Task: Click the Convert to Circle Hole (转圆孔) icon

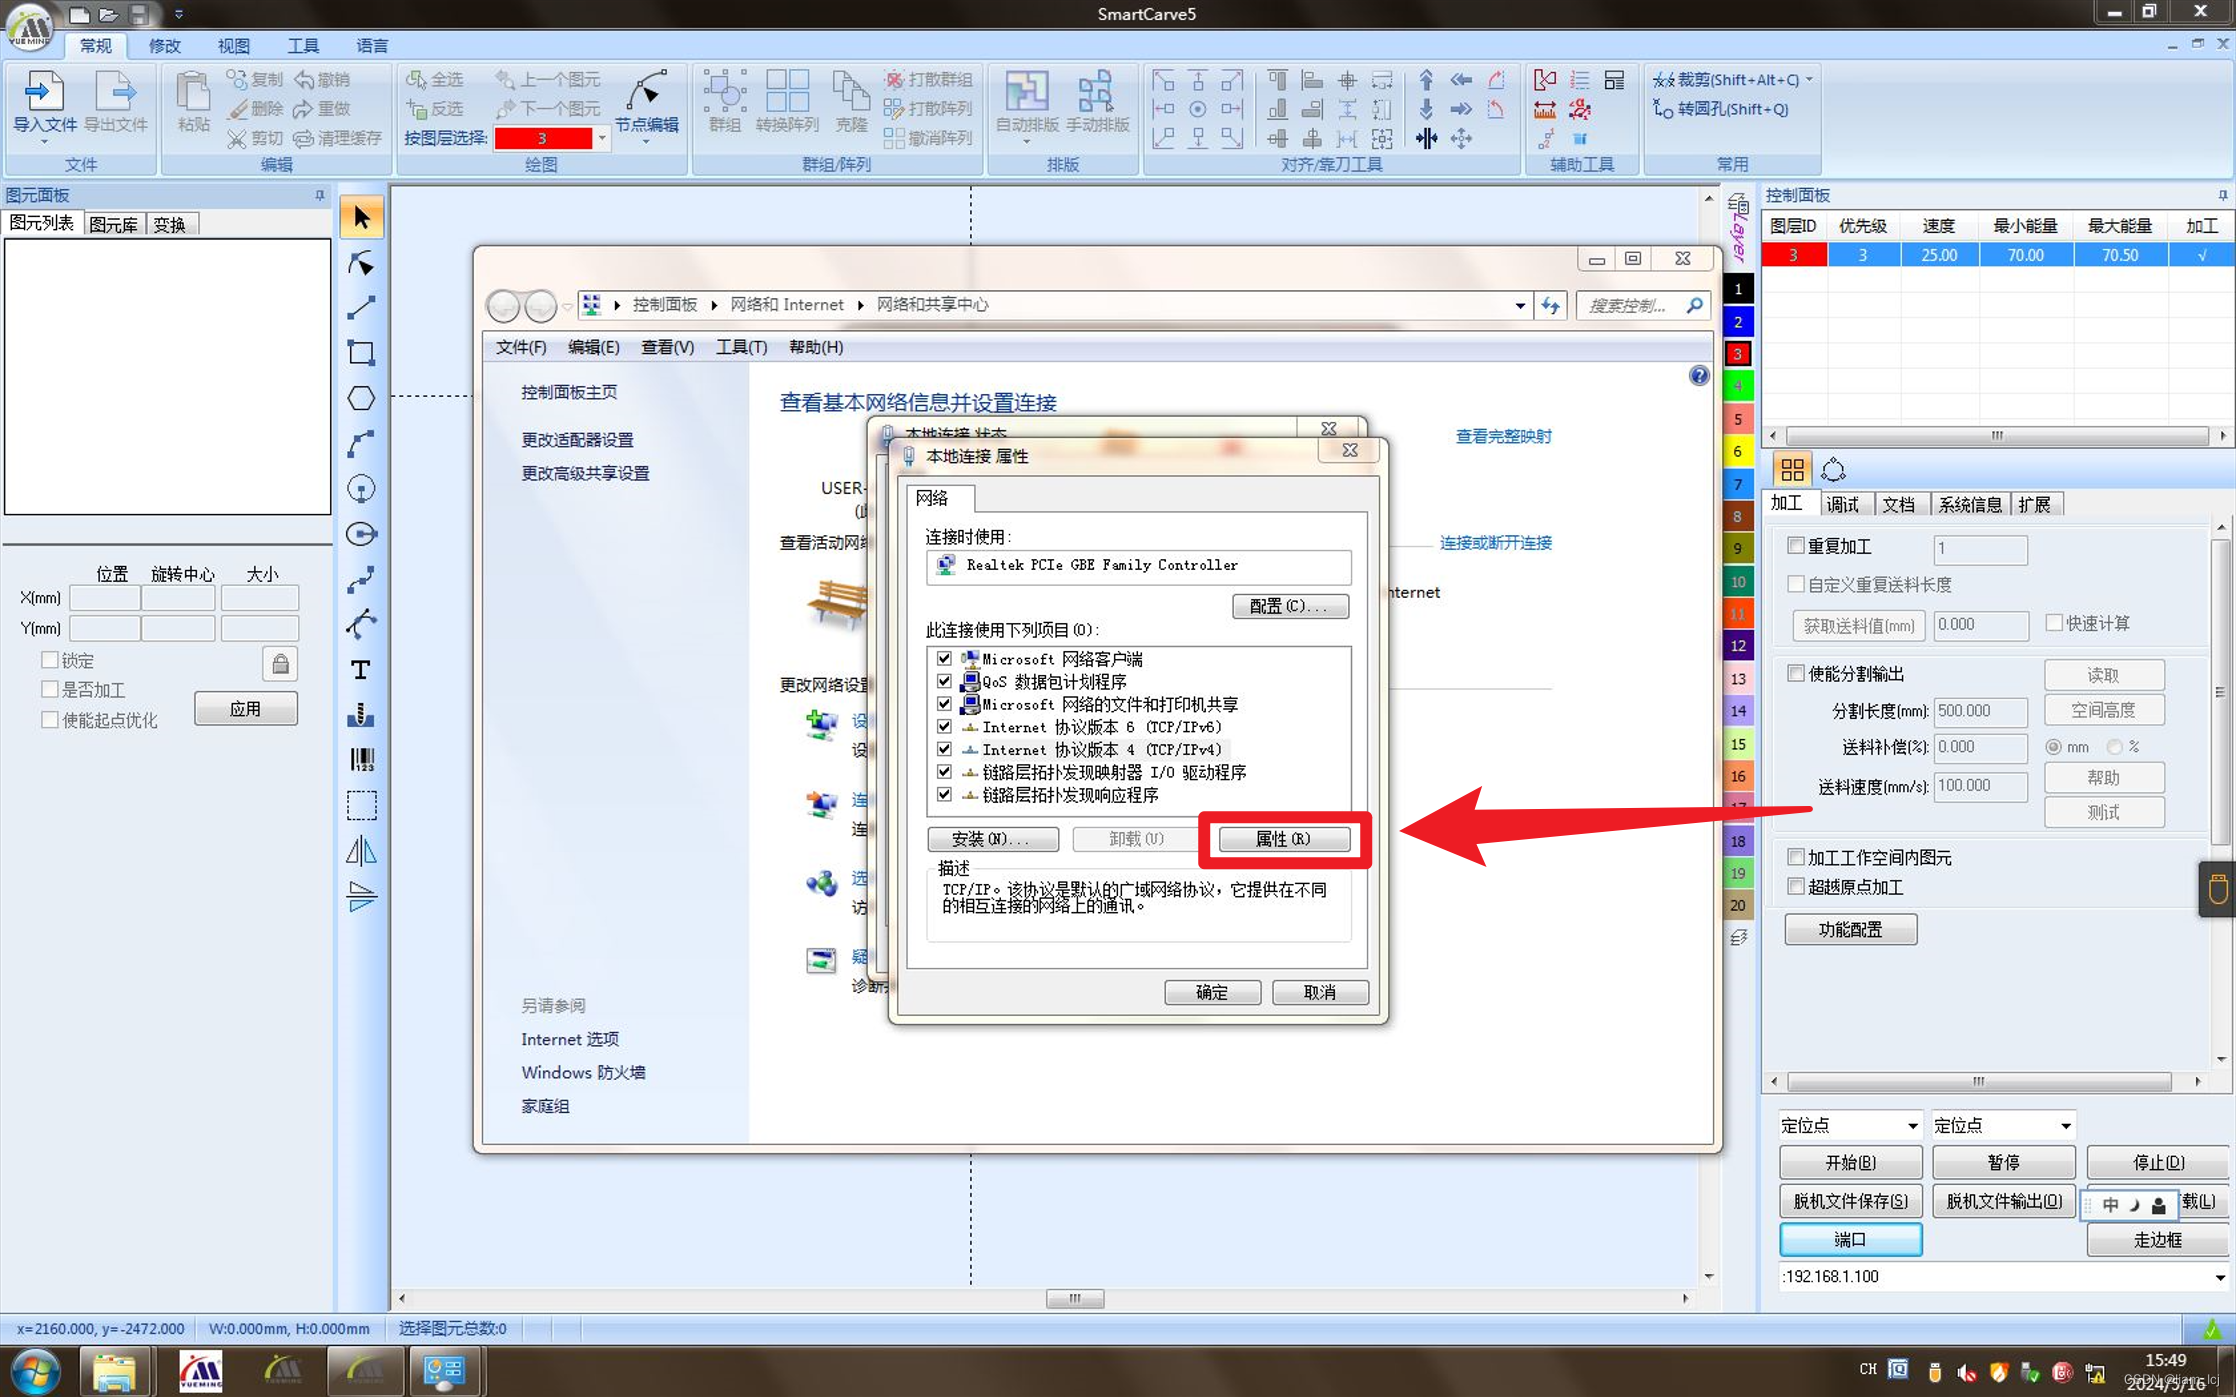Action: click(1662, 109)
